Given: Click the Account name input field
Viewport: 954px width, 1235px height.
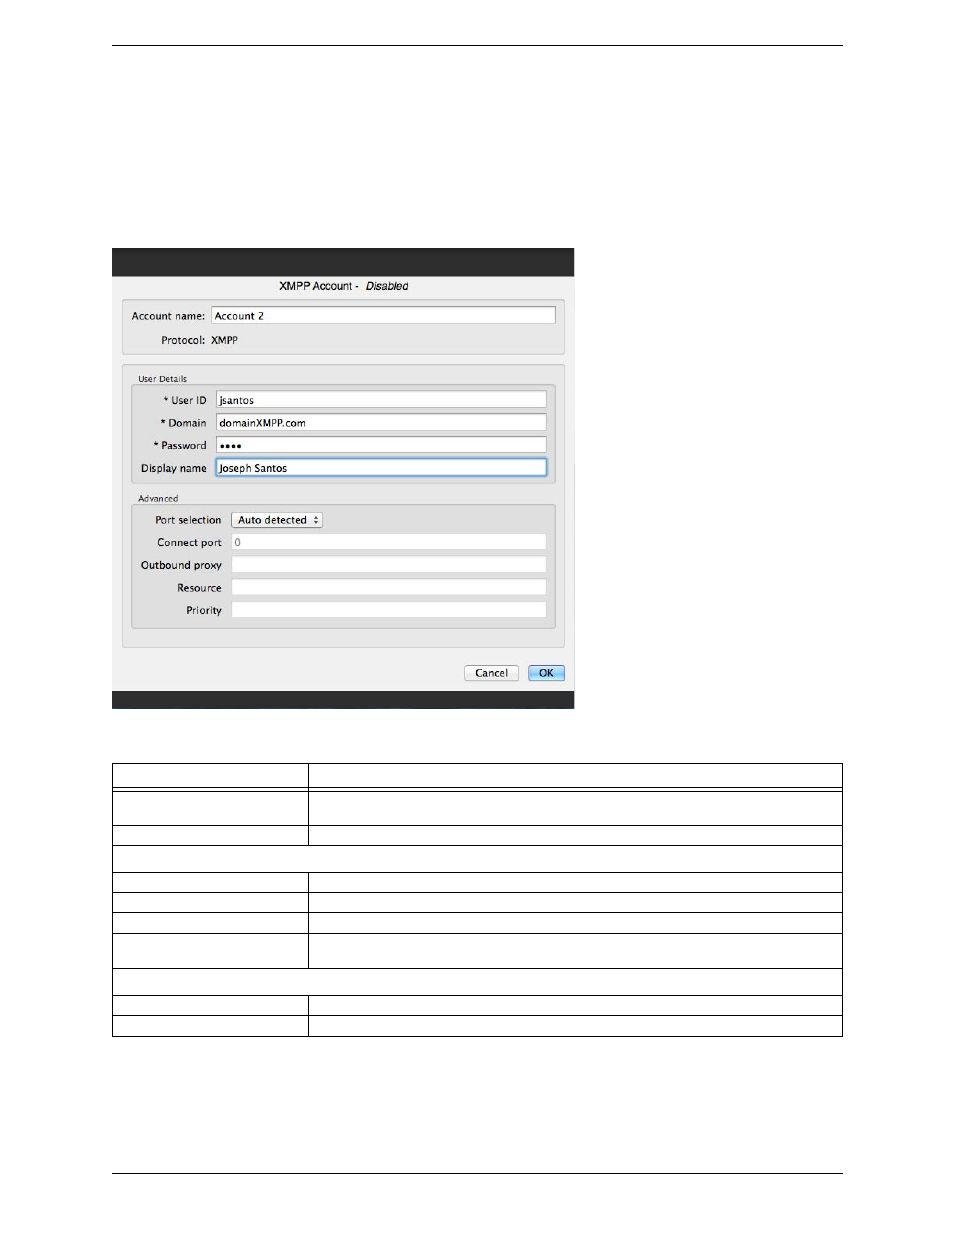Looking at the screenshot, I should 383,315.
